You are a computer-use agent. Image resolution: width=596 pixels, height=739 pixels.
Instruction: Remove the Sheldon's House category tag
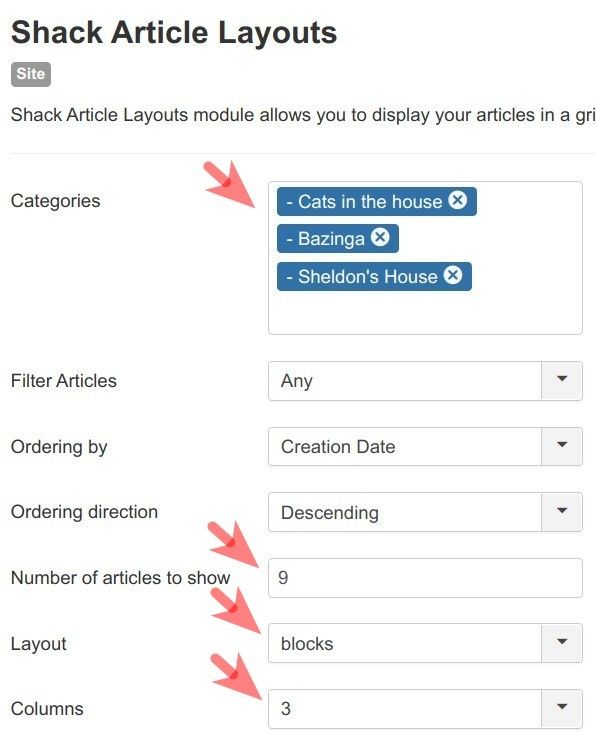[453, 274]
